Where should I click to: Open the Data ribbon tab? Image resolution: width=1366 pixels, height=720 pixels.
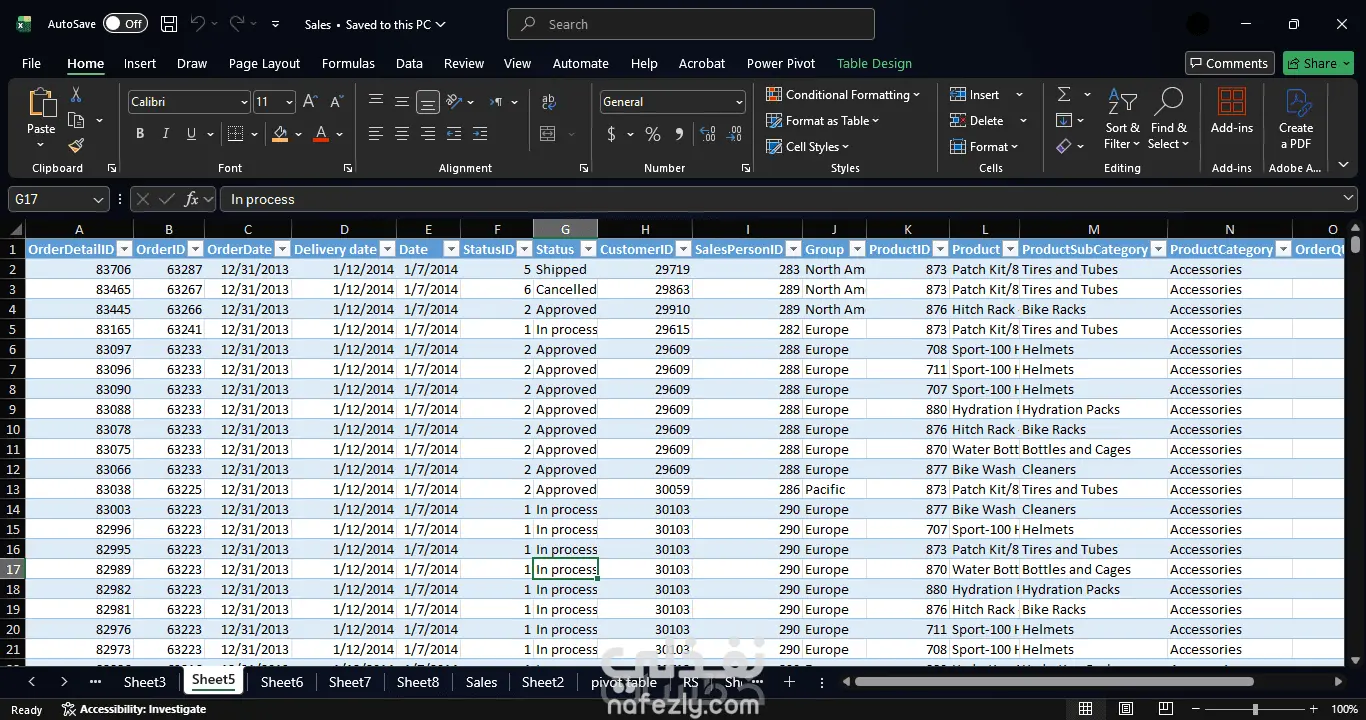[x=409, y=63]
